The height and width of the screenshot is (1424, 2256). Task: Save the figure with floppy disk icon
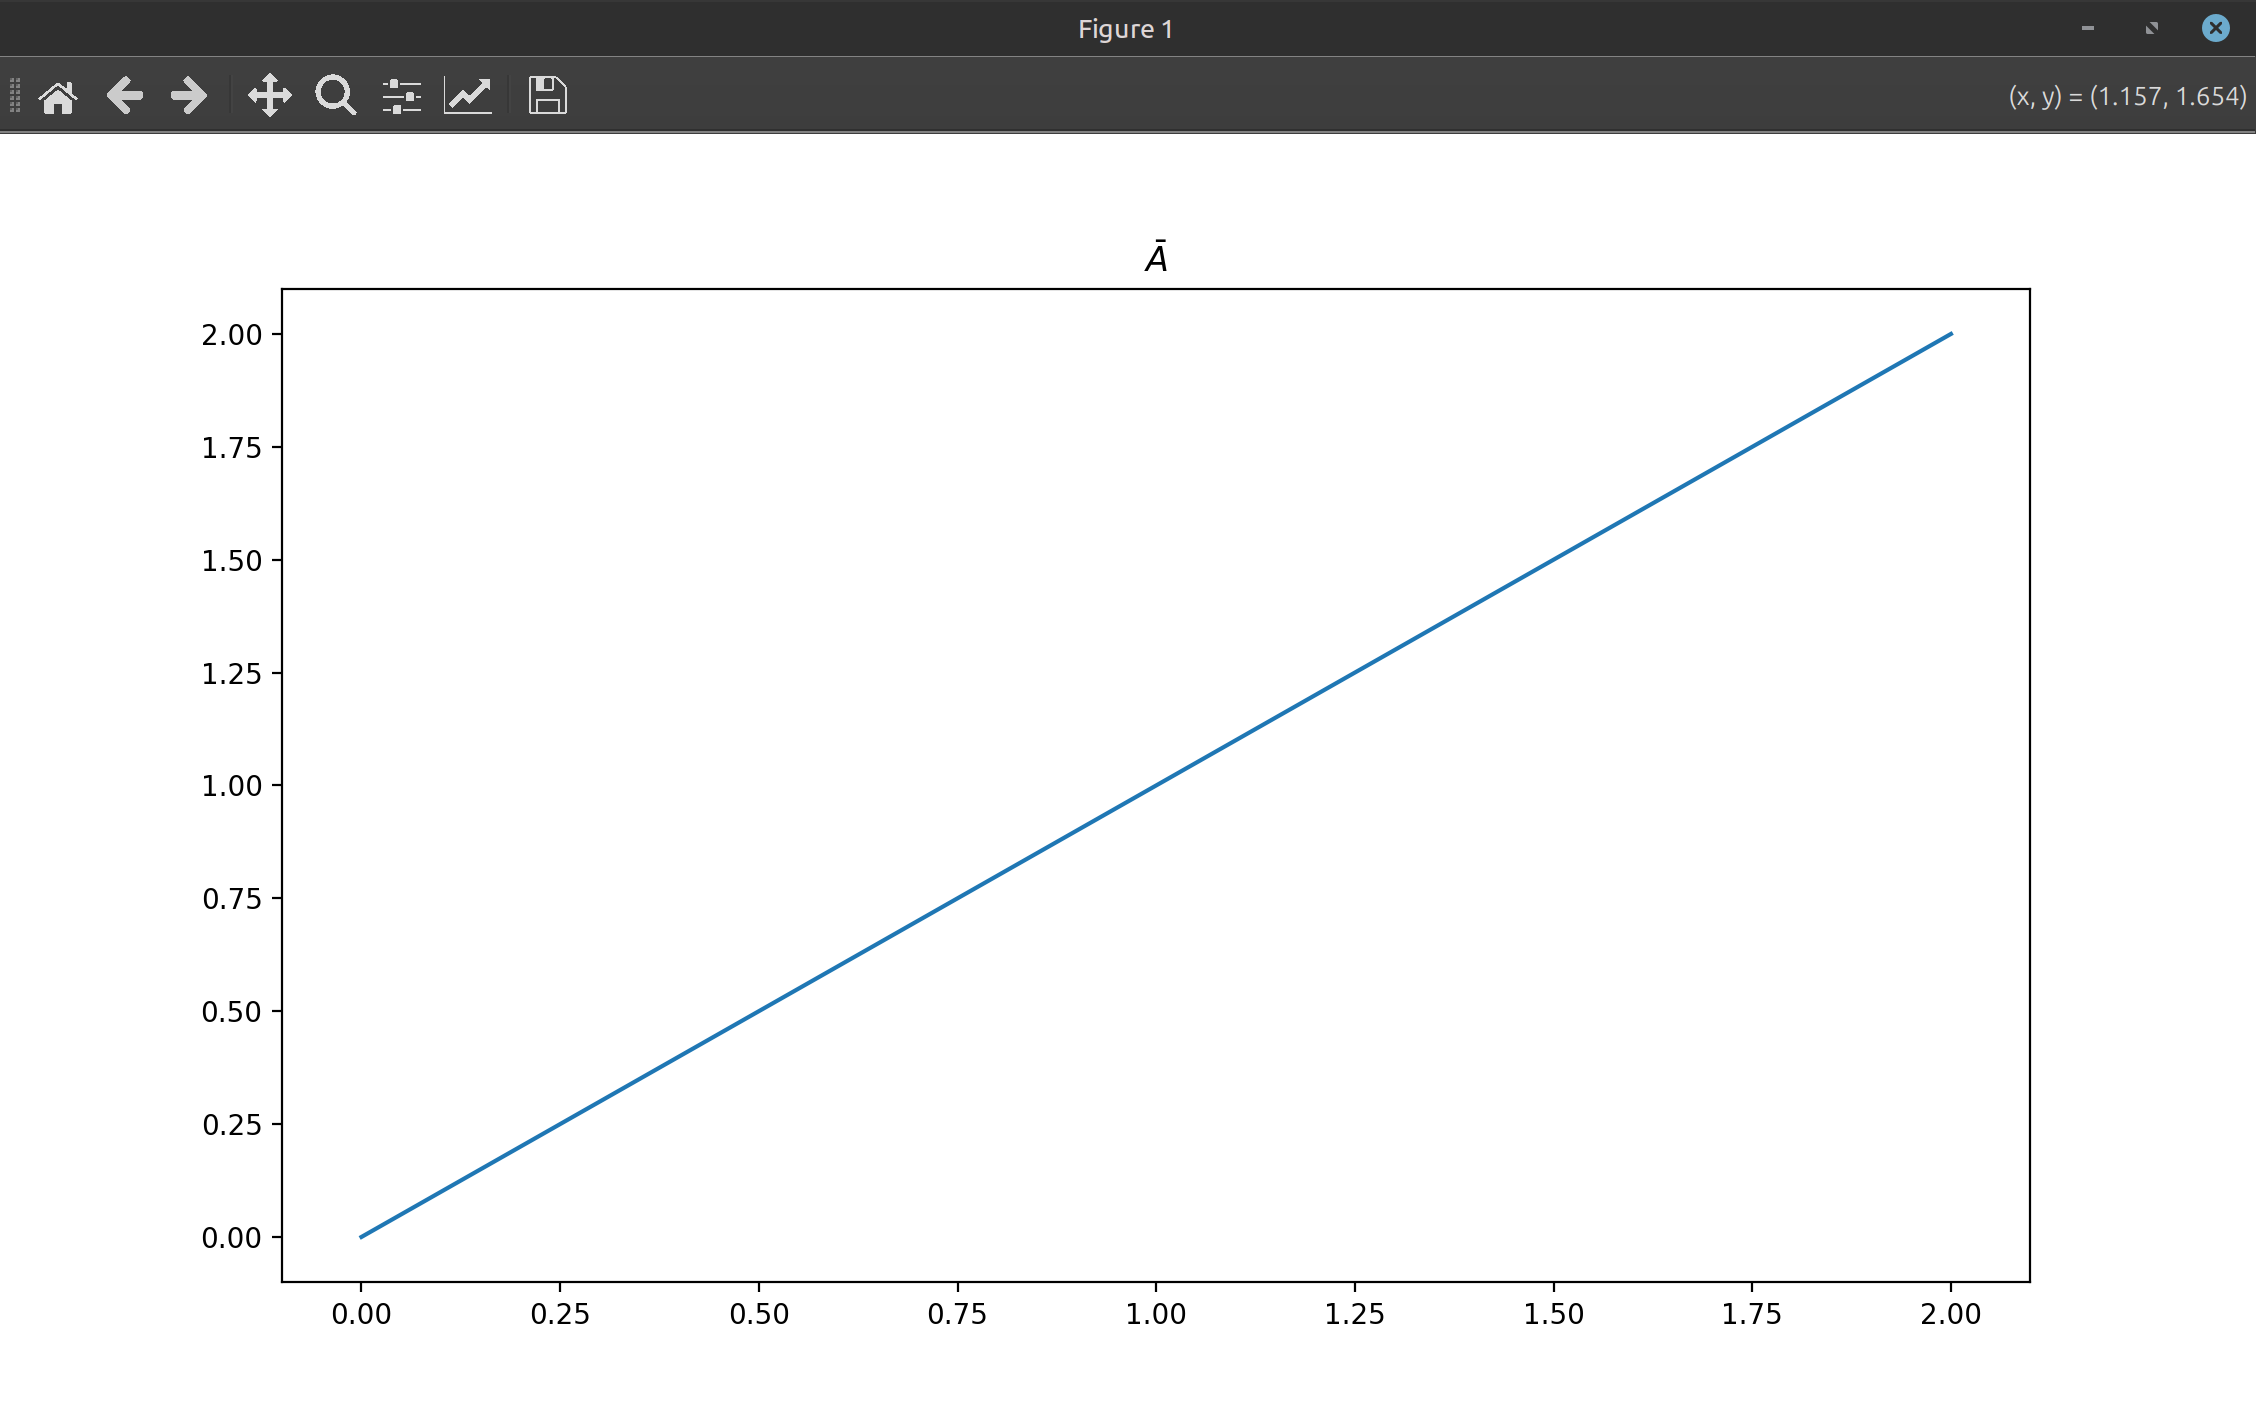(x=547, y=96)
